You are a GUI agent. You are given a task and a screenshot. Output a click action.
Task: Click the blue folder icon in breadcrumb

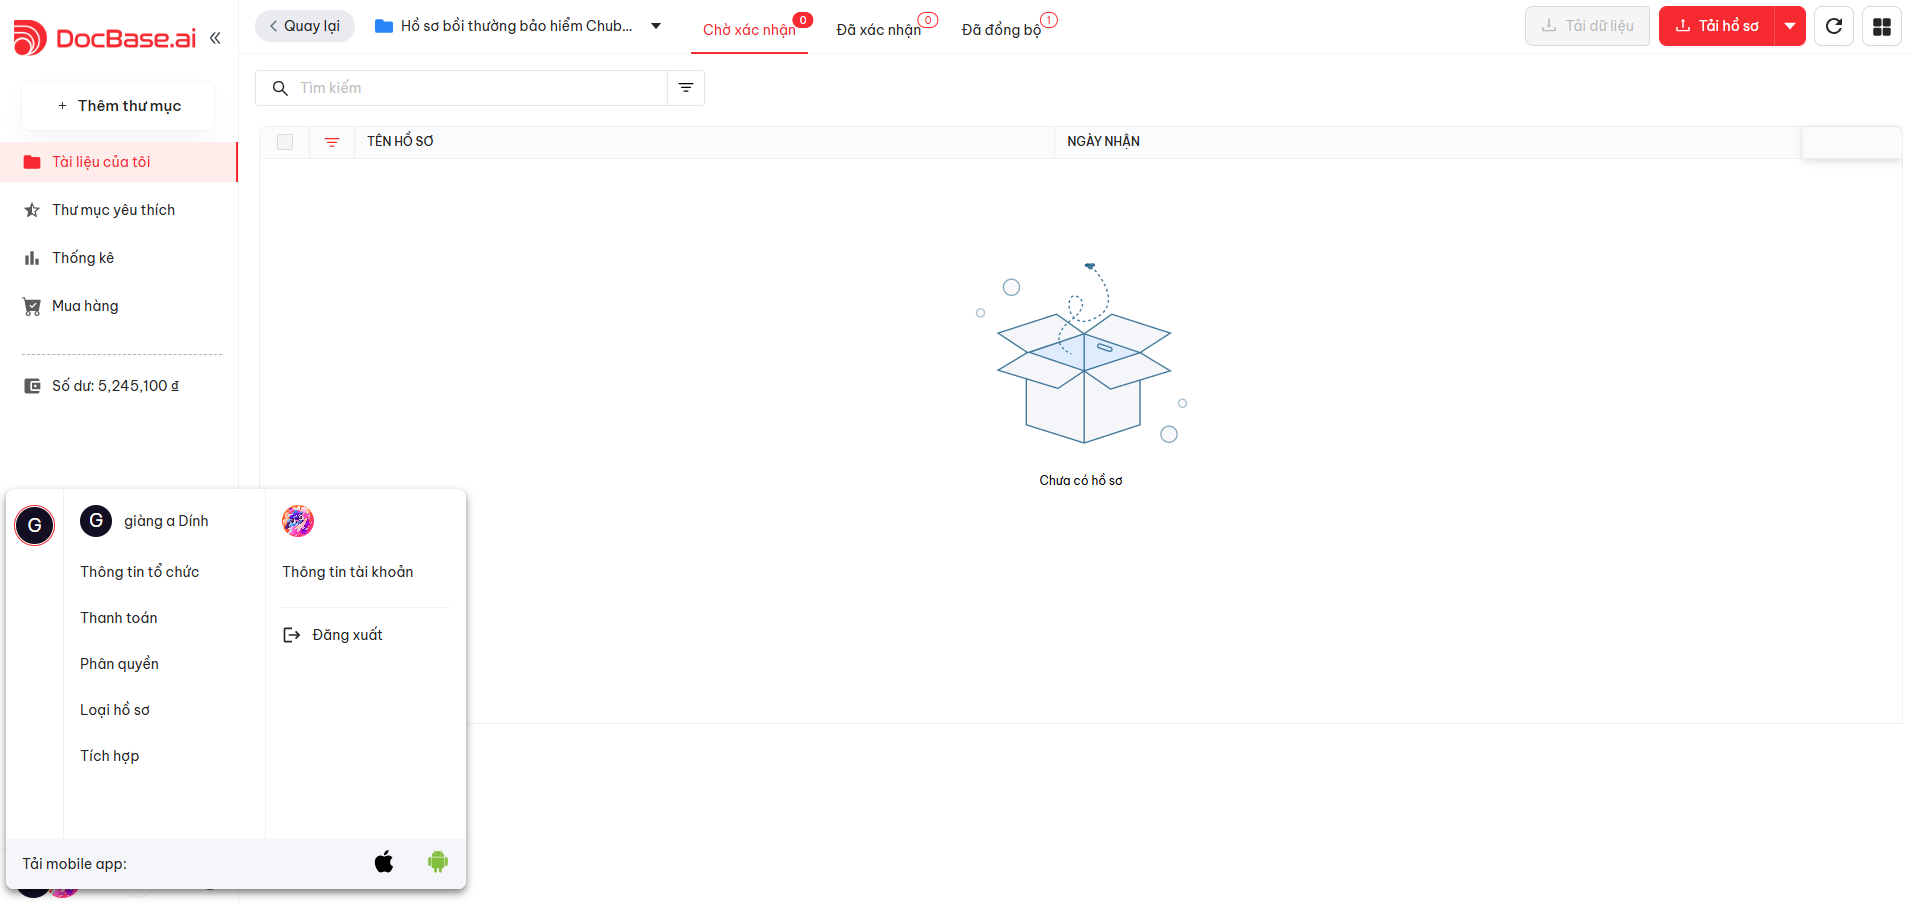point(384,26)
